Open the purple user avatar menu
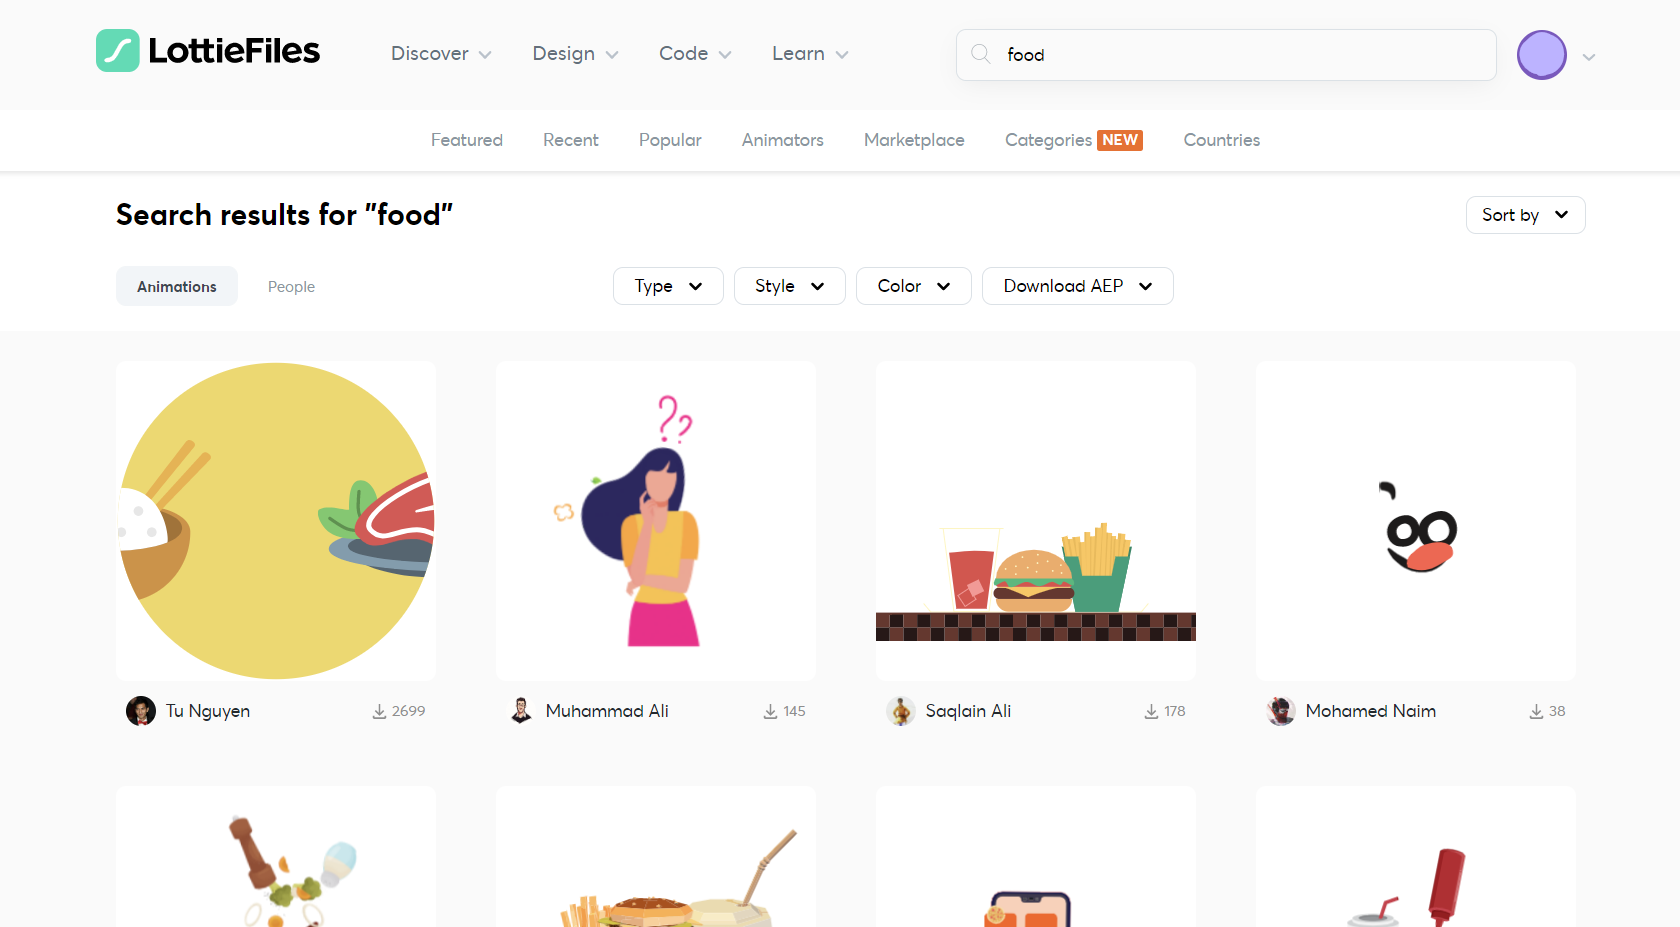The height and width of the screenshot is (927, 1680). point(1542,55)
